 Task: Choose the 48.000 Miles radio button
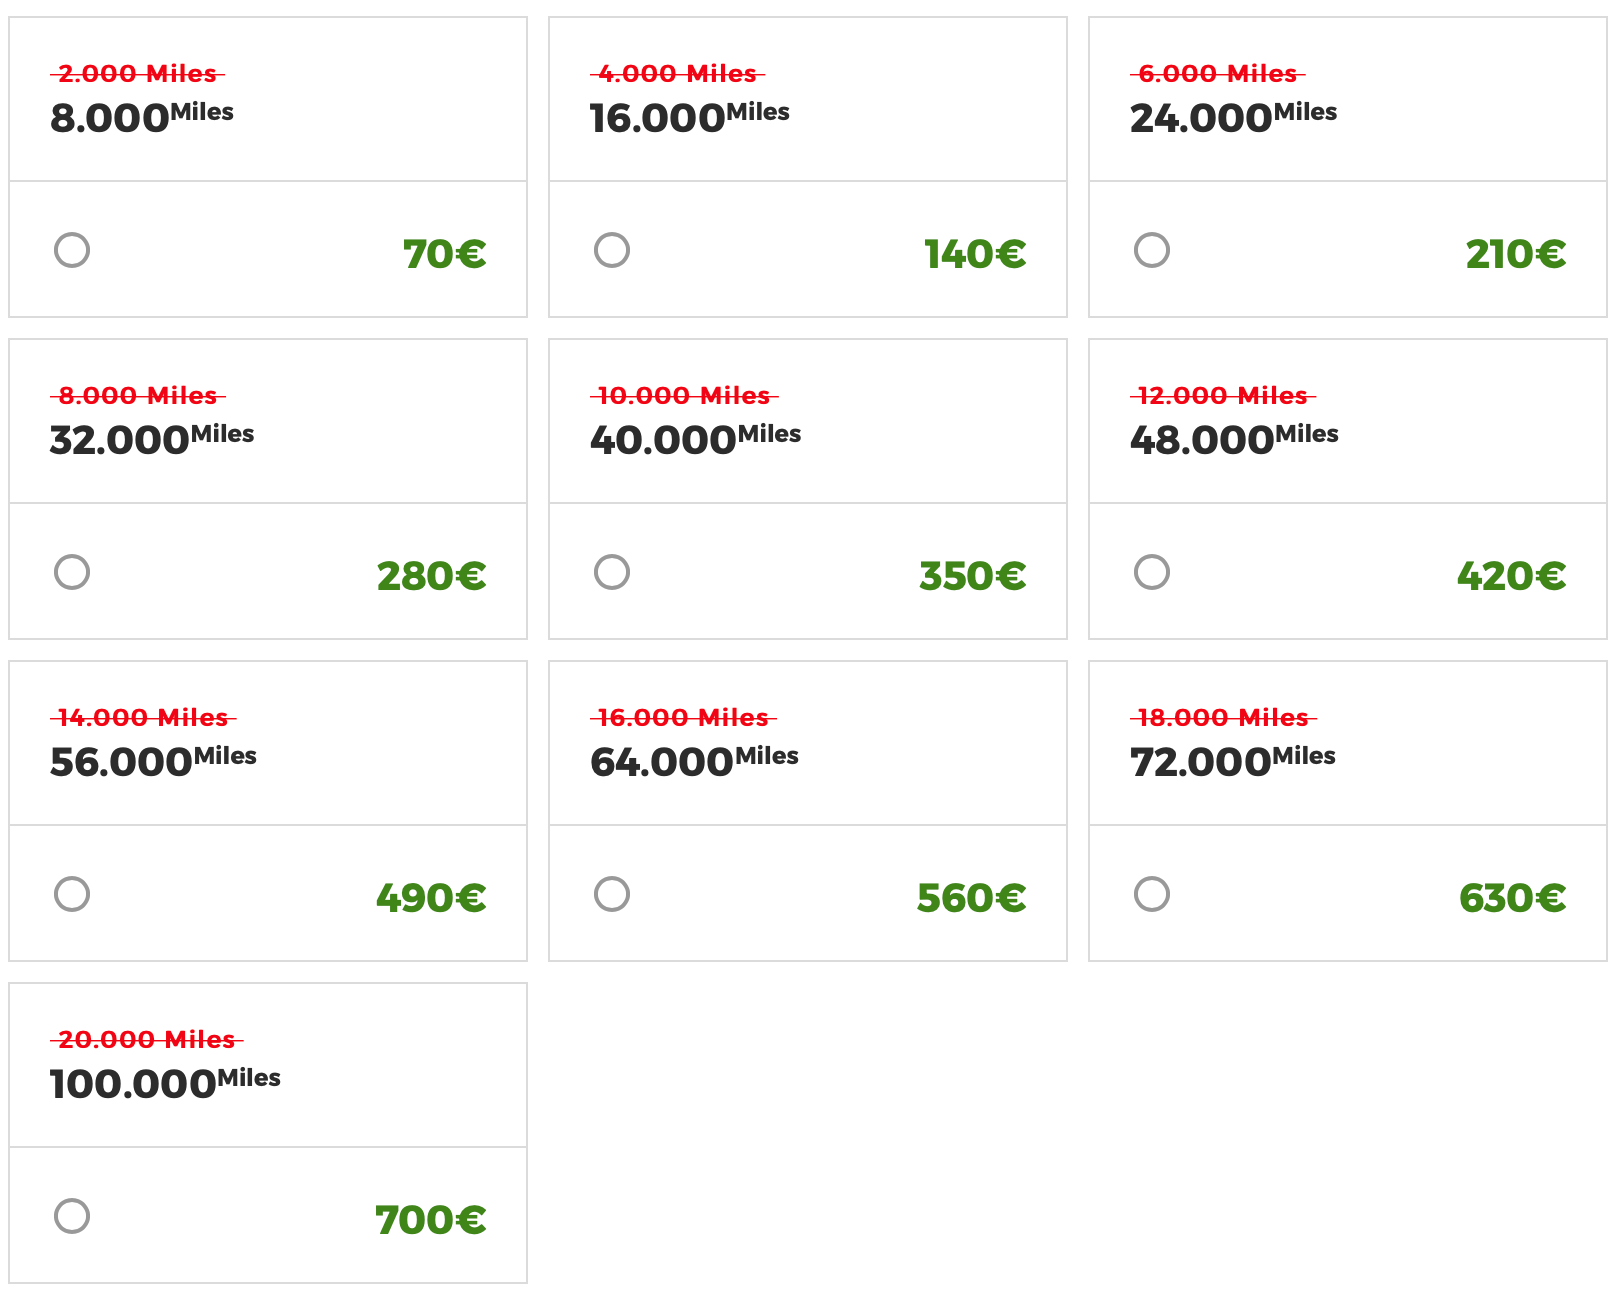click(x=1152, y=572)
